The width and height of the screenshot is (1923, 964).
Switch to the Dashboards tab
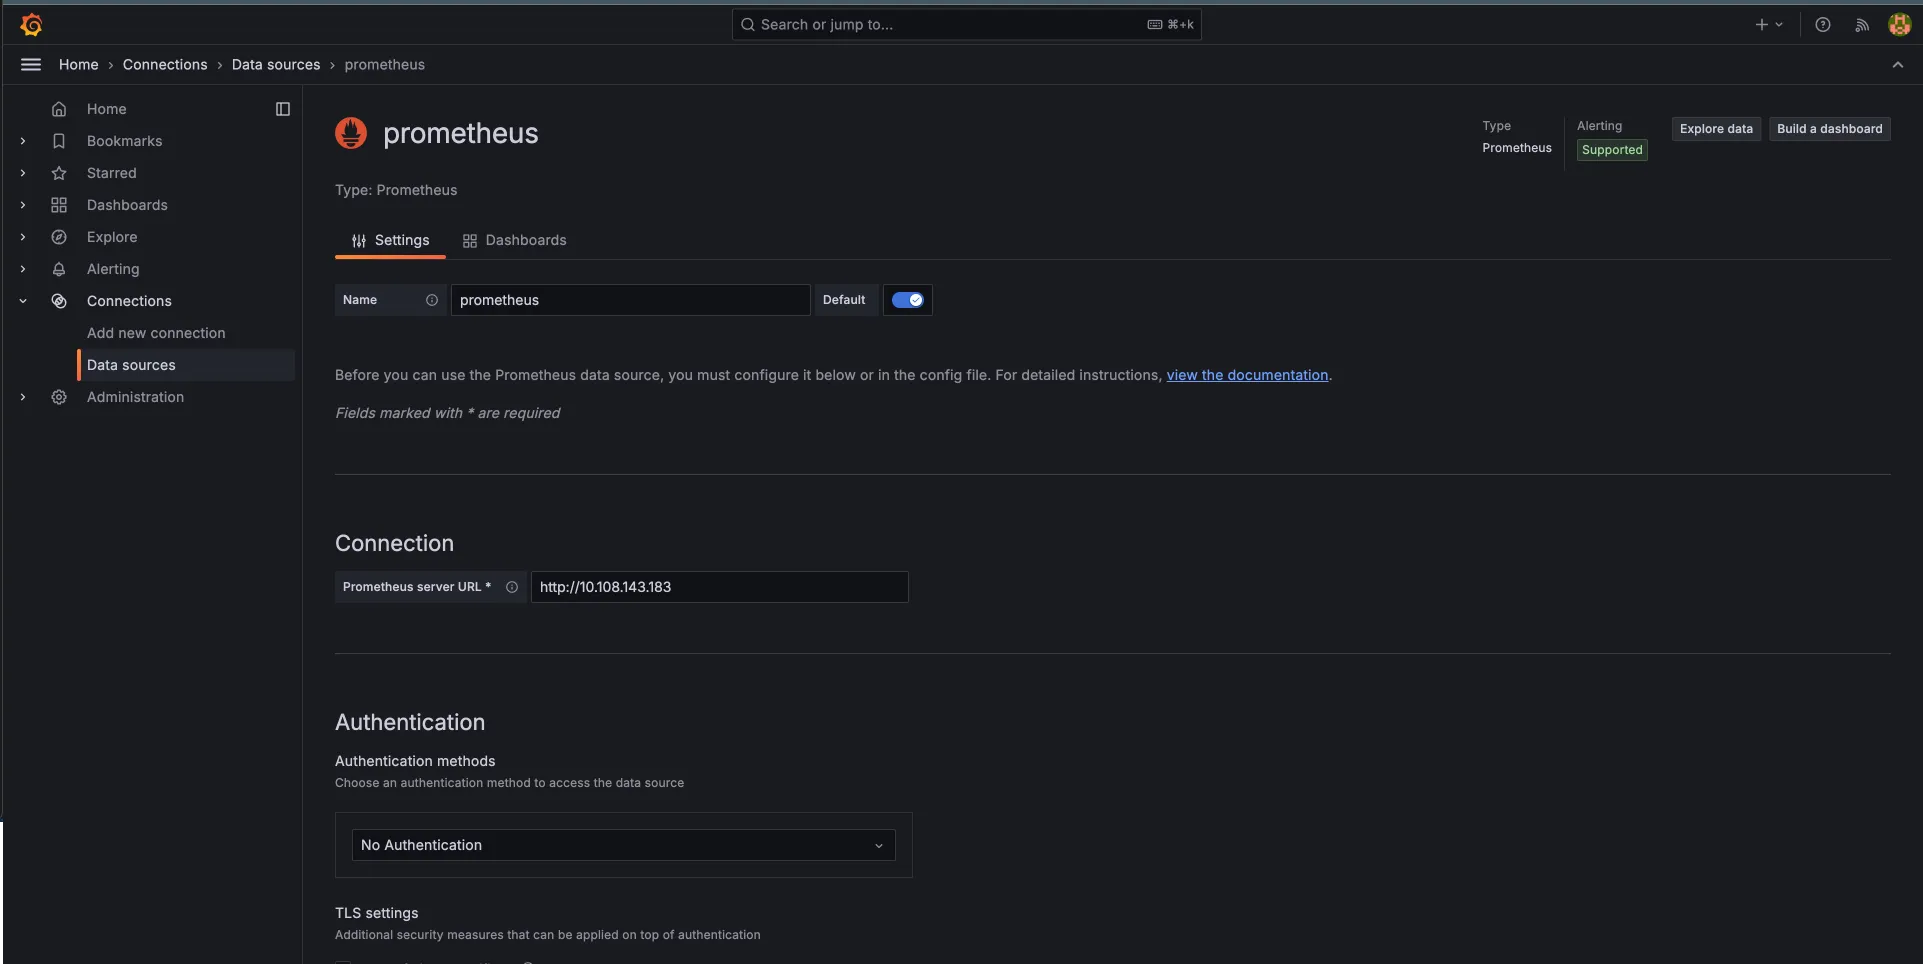[514, 241]
